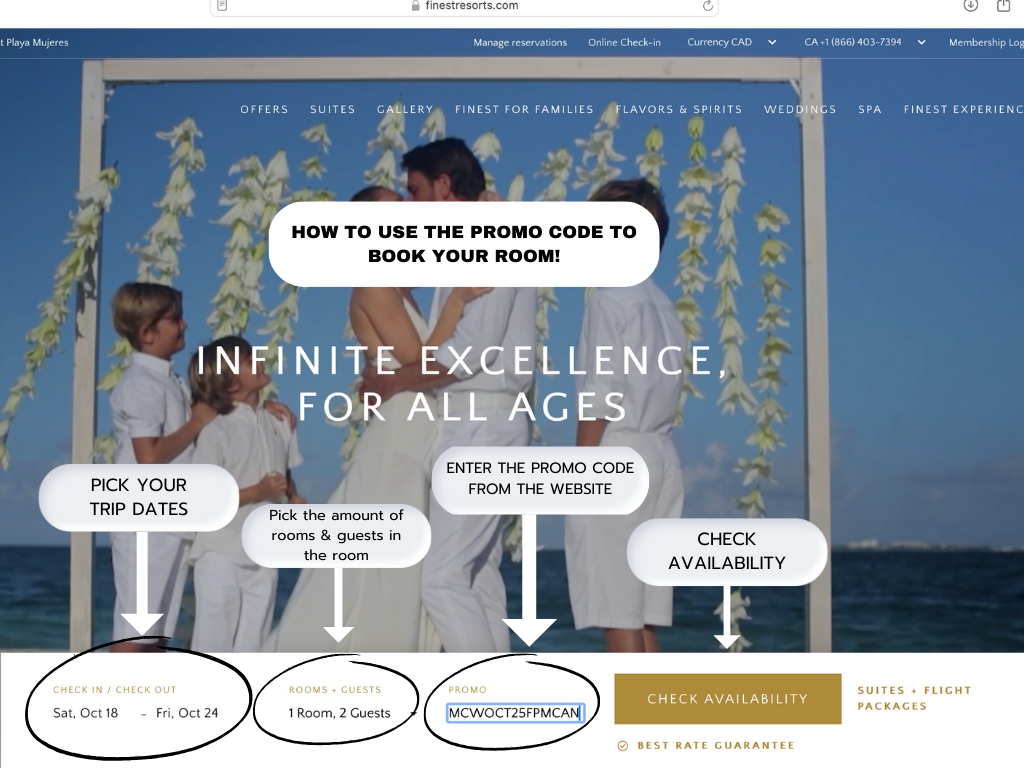
Task: Open Finest for Families menu
Action: 524,109
